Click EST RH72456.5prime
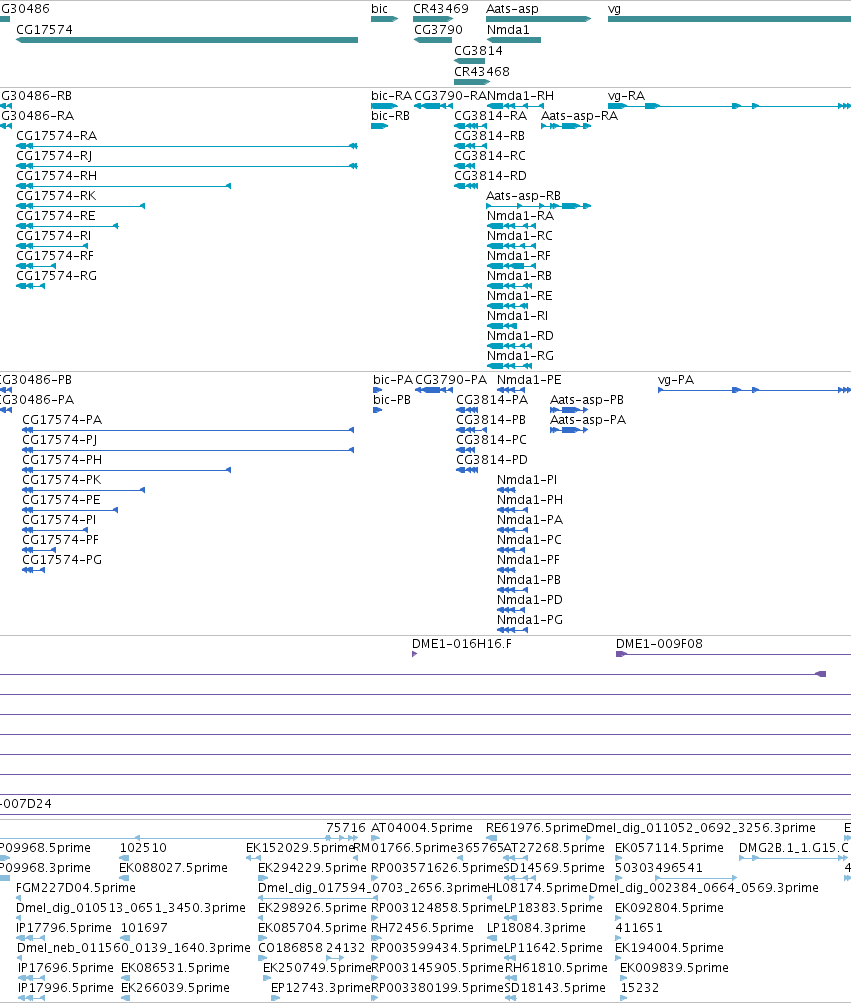The height and width of the screenshot is (1003, 851). [x=422, y=928]
